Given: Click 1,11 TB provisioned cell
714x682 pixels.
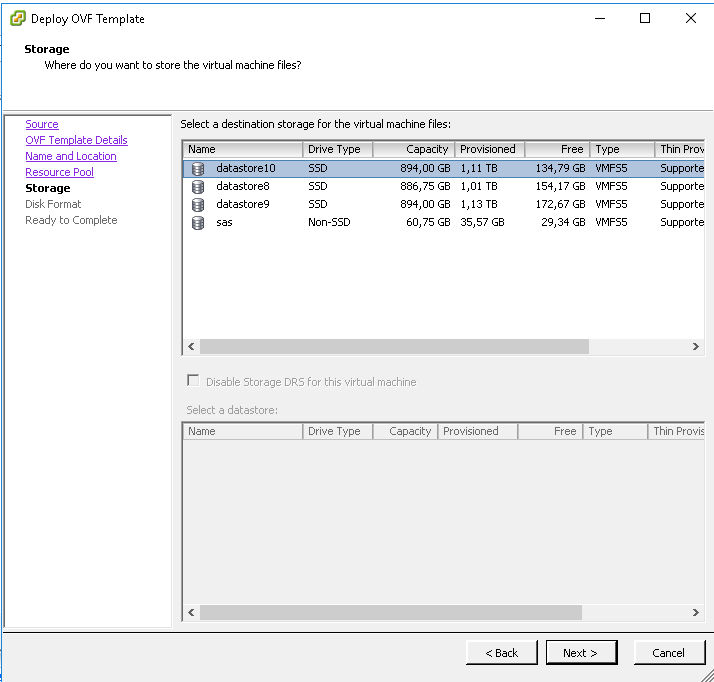Looking at the screenshot, I should (479, 168).
